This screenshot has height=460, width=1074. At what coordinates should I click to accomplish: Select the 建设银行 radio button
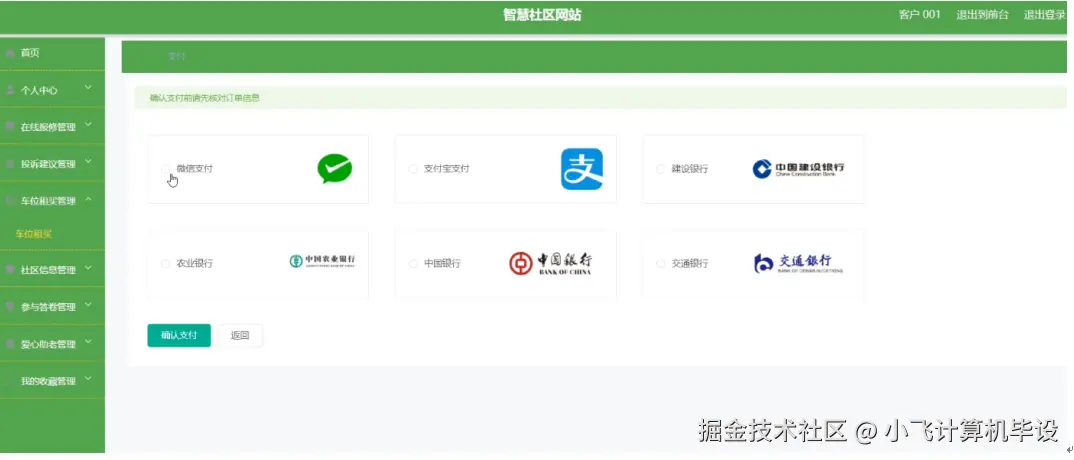pyautogui.click(x=660, y=168)
